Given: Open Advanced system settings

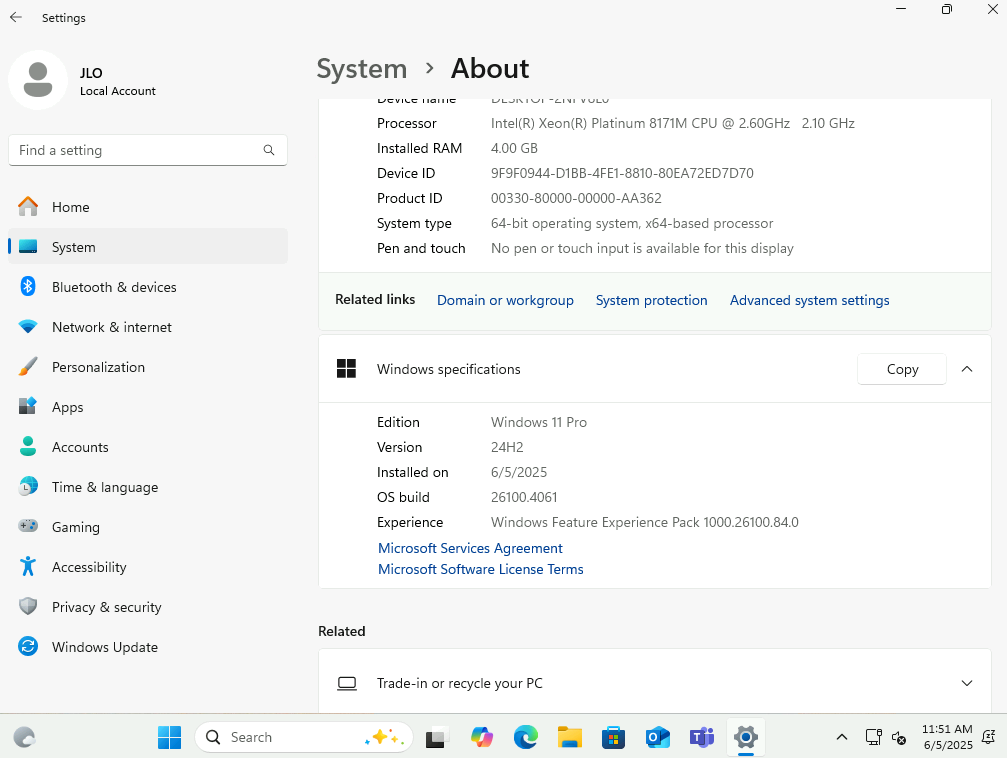Looking at the screenshot, I should pos(809,300).
